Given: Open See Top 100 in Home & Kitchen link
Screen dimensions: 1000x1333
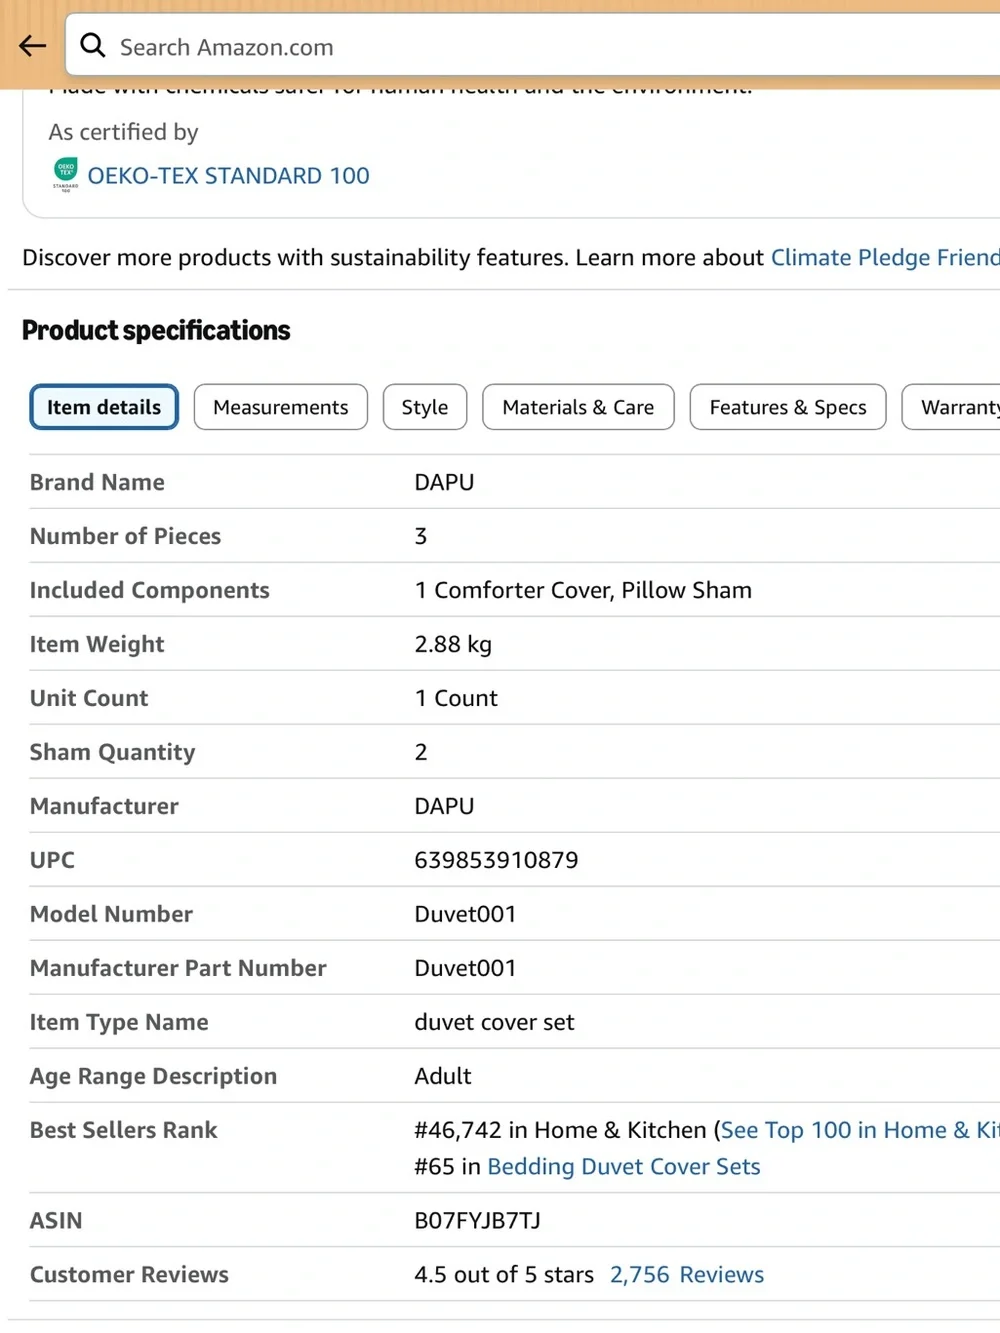Looking at the screenshot, I should 860,1130.
